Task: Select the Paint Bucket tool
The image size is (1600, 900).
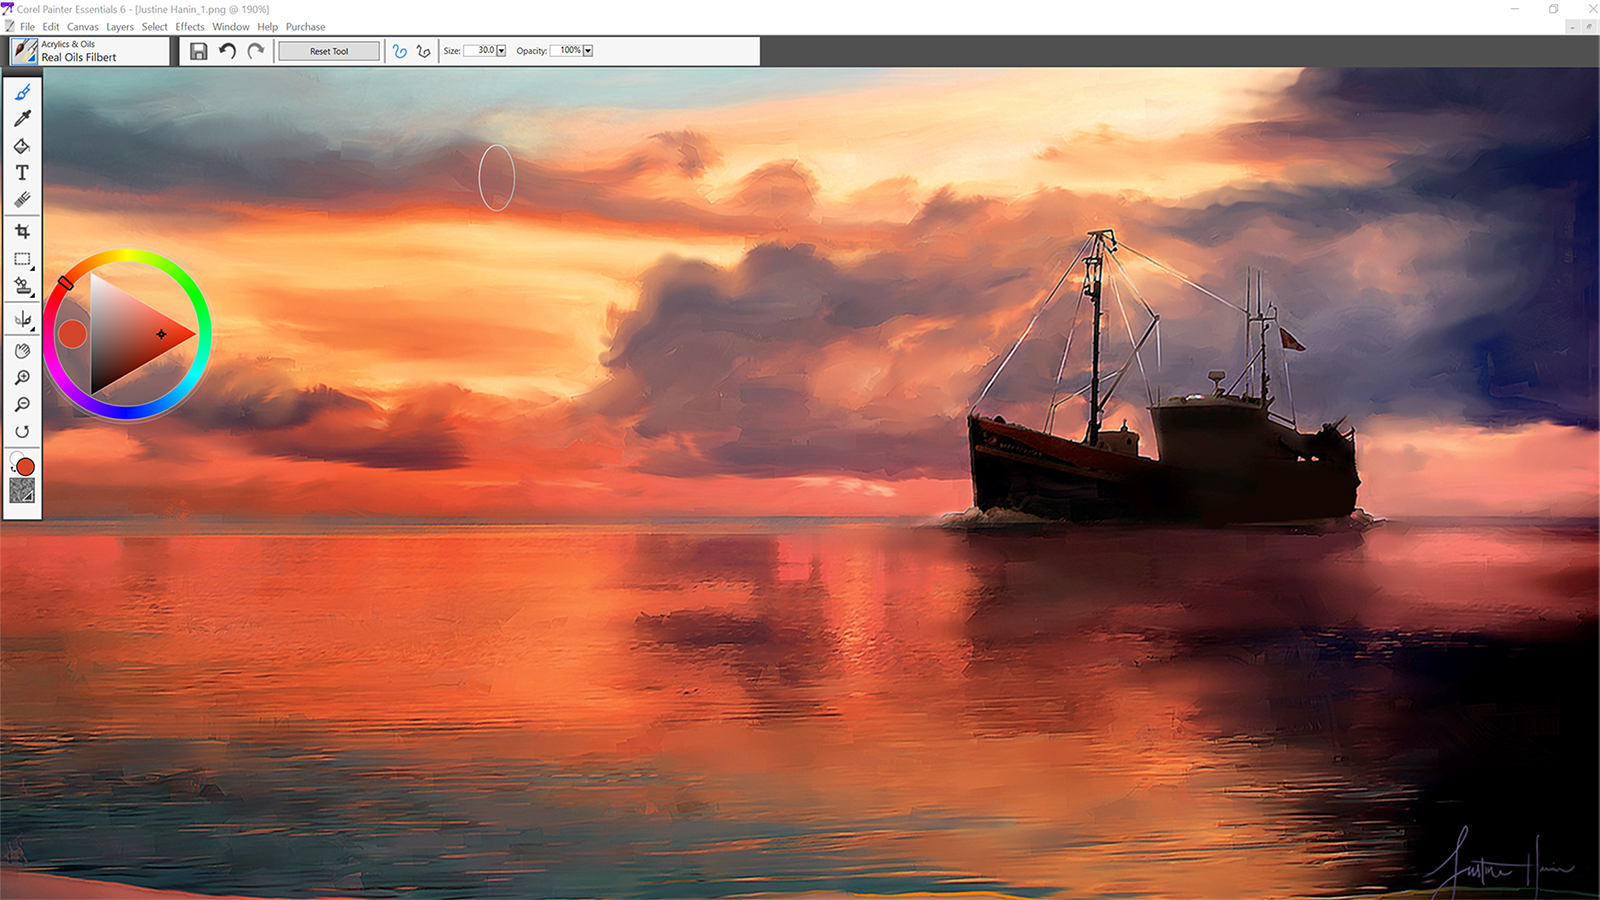Action: click(22, 146)
